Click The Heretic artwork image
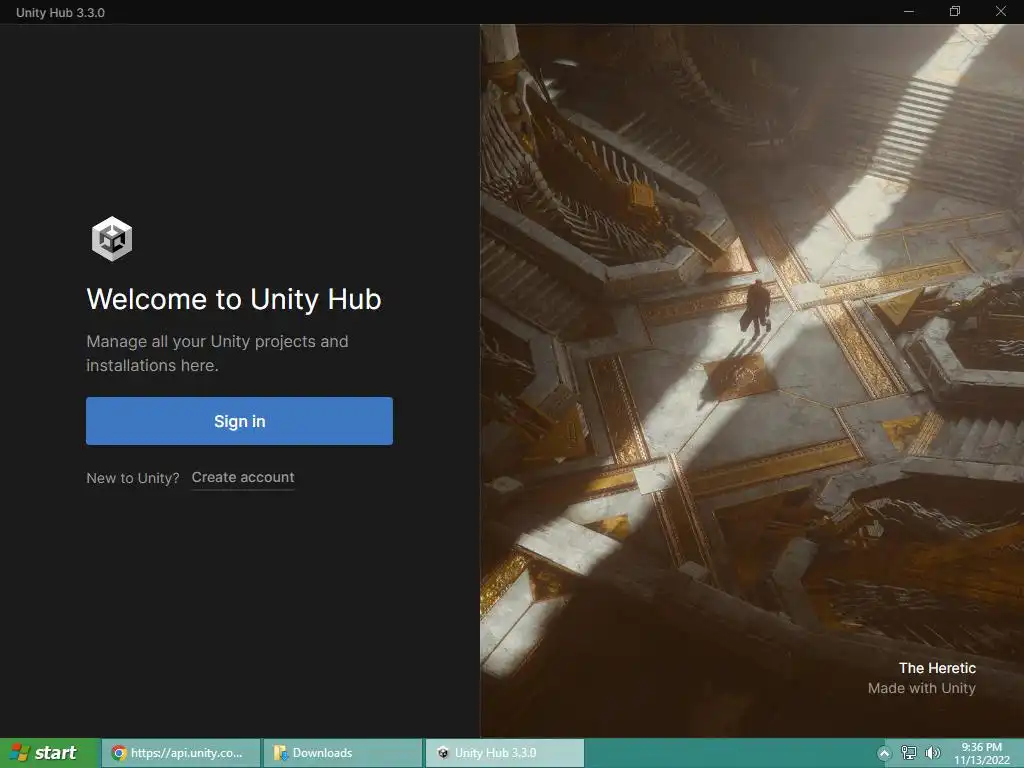1024x768 pixels. (752, 381)
